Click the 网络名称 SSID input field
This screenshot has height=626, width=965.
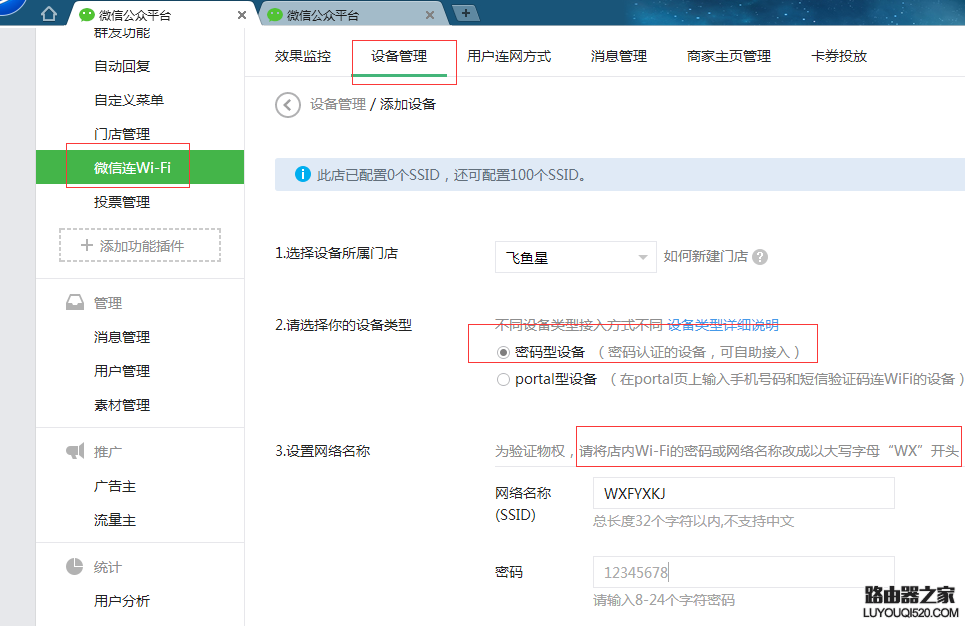(743, 493)
